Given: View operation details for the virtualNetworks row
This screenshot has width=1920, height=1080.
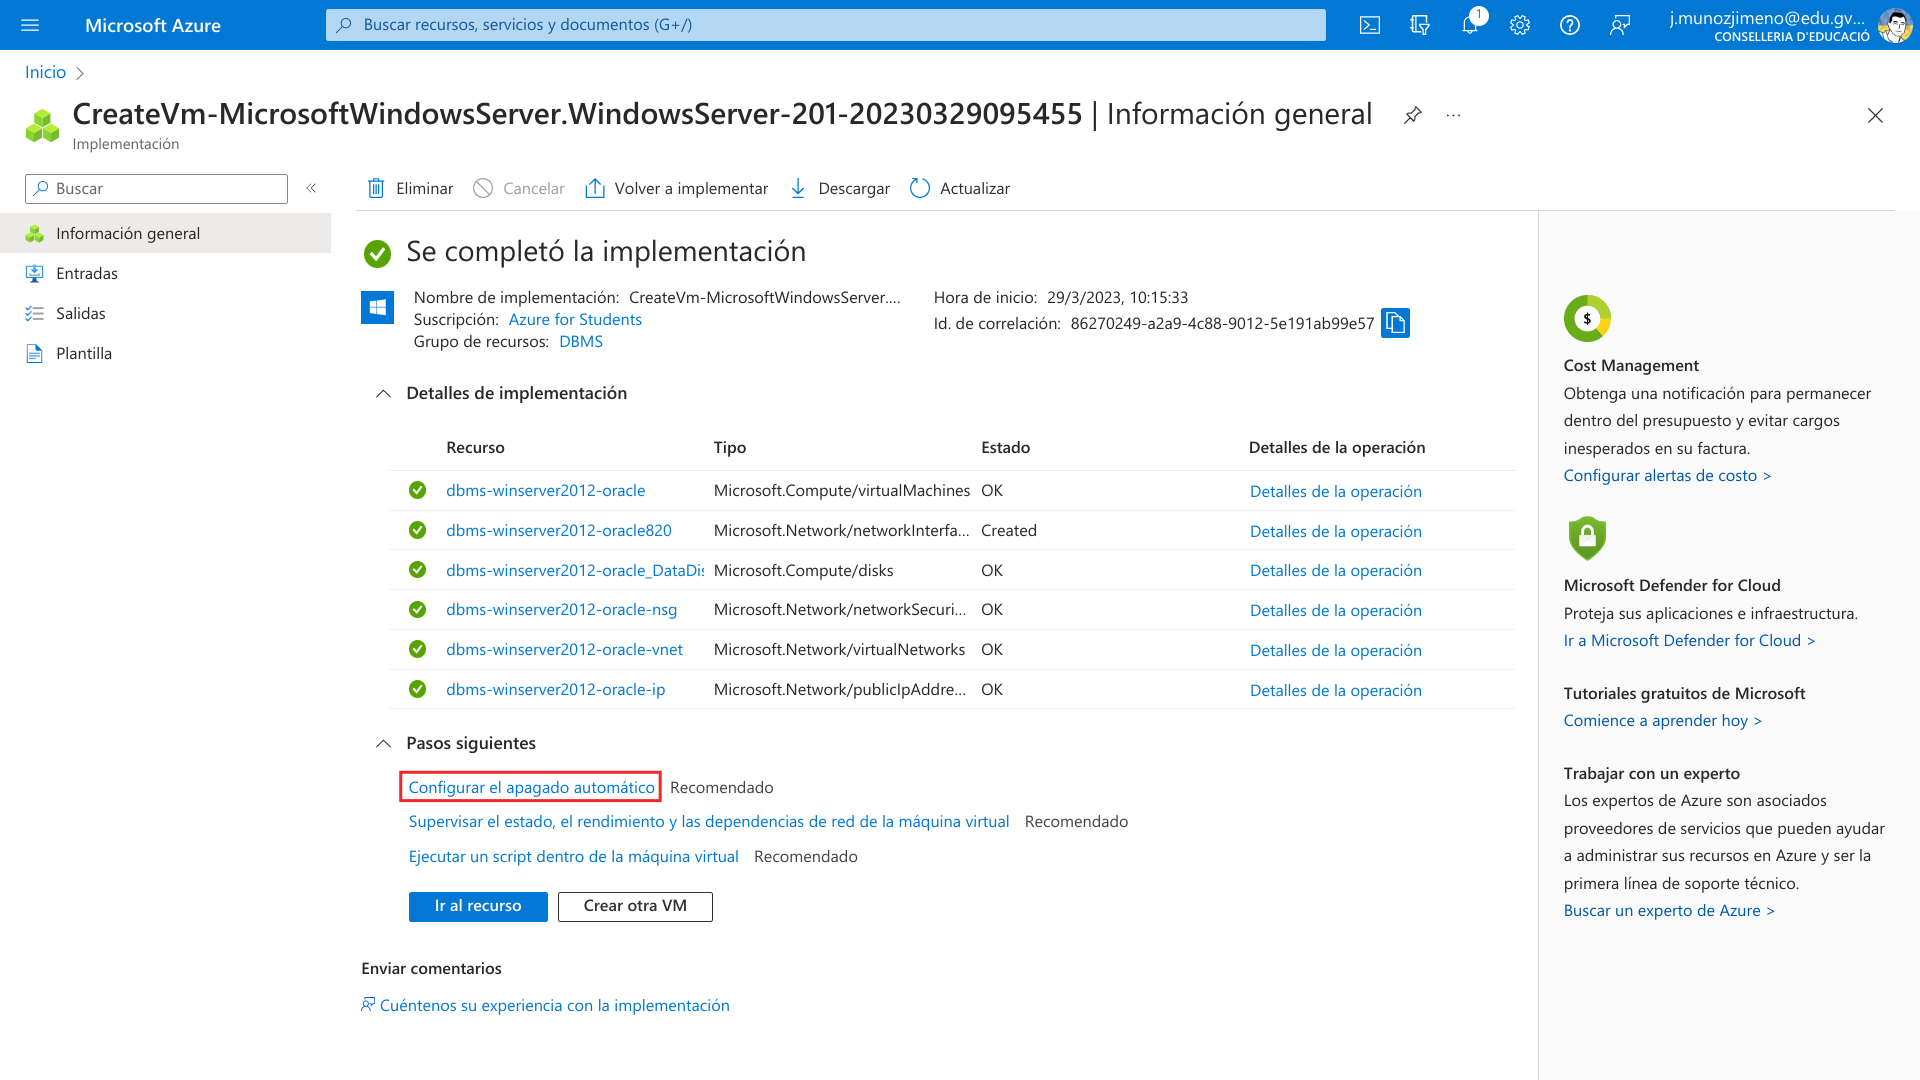Looking at the screenshot, I should click(1335, 651).
